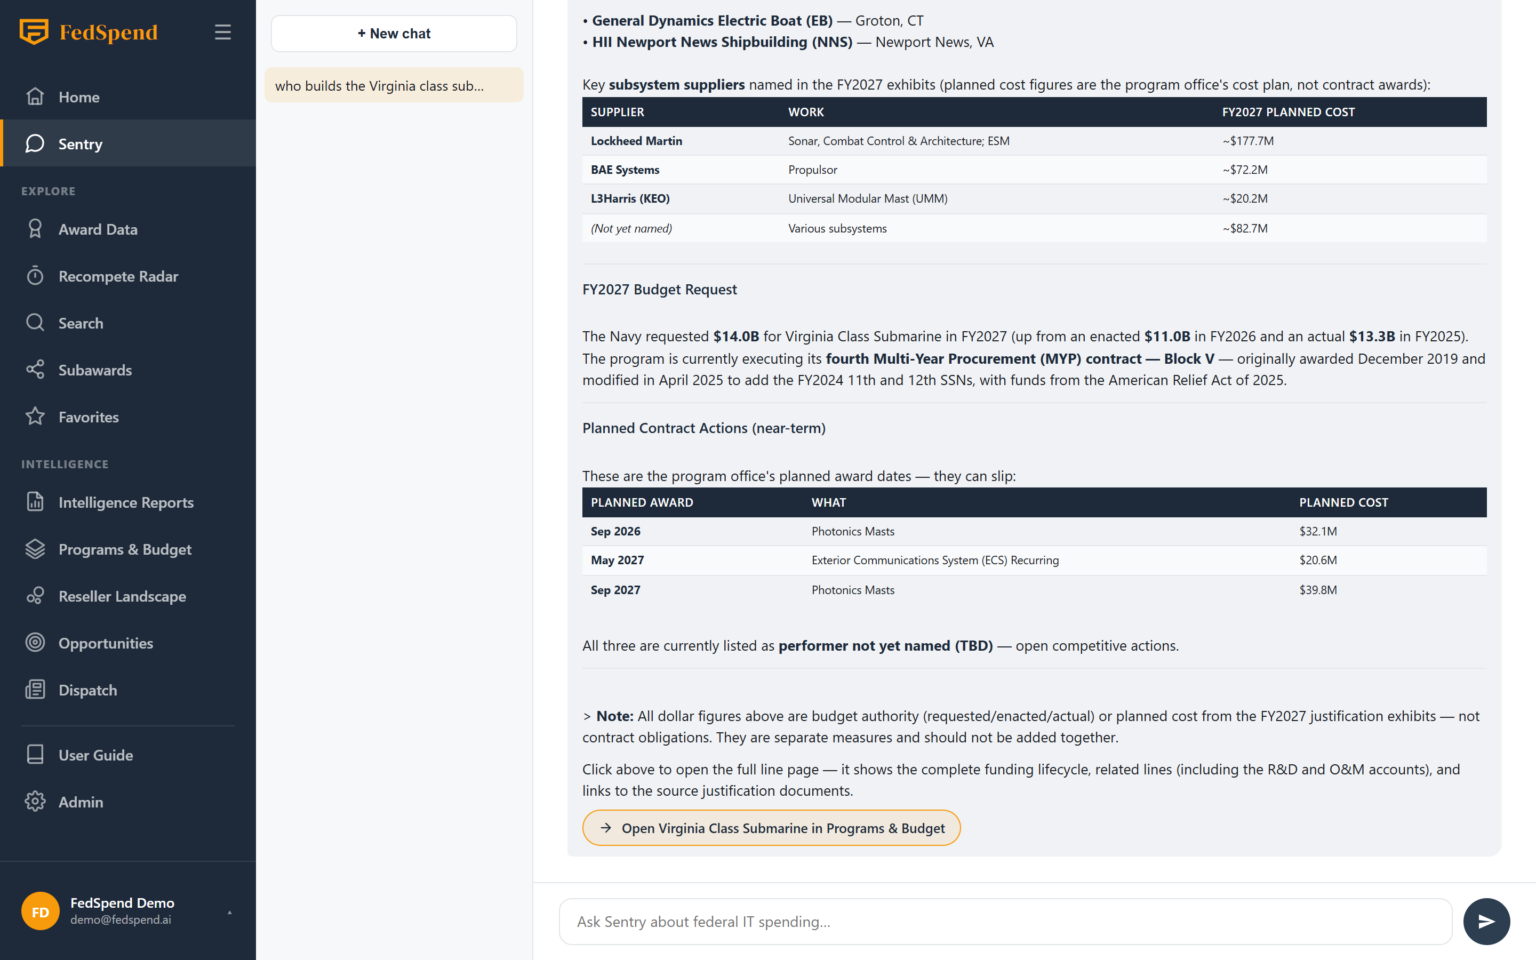Click the Dispatch newspaper icon

click(x=35, y=690)
